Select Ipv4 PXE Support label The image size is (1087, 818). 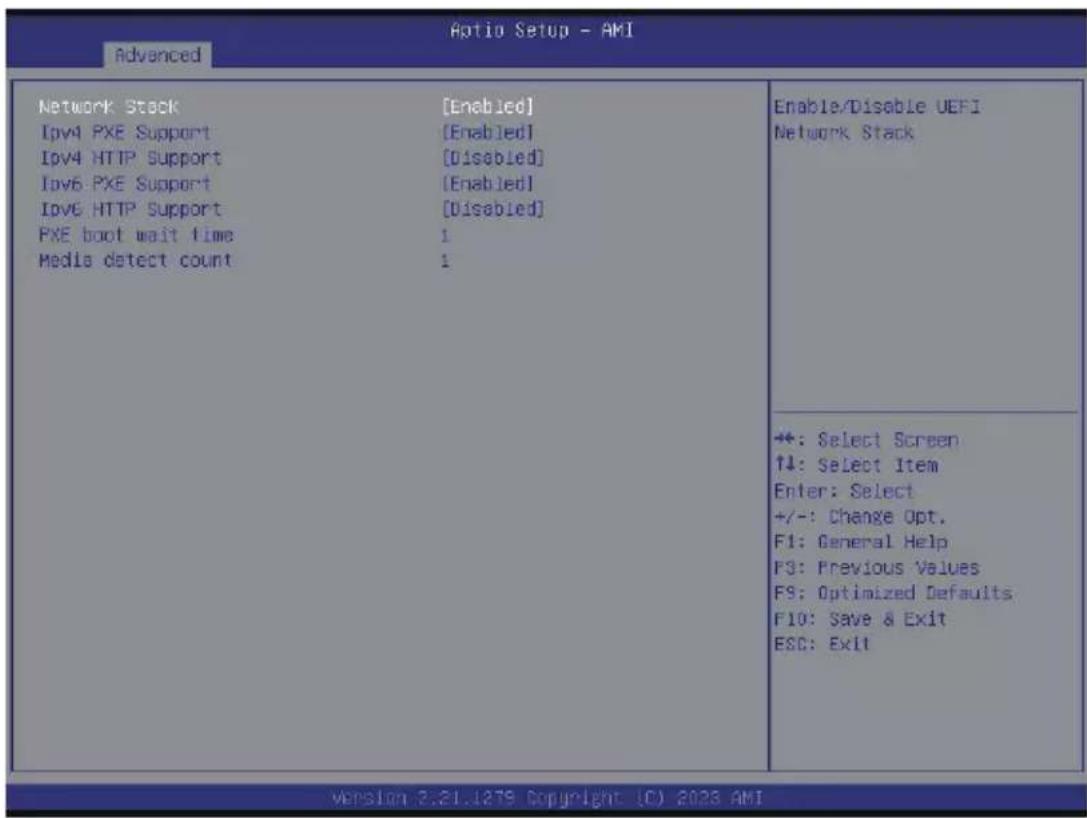125,132
